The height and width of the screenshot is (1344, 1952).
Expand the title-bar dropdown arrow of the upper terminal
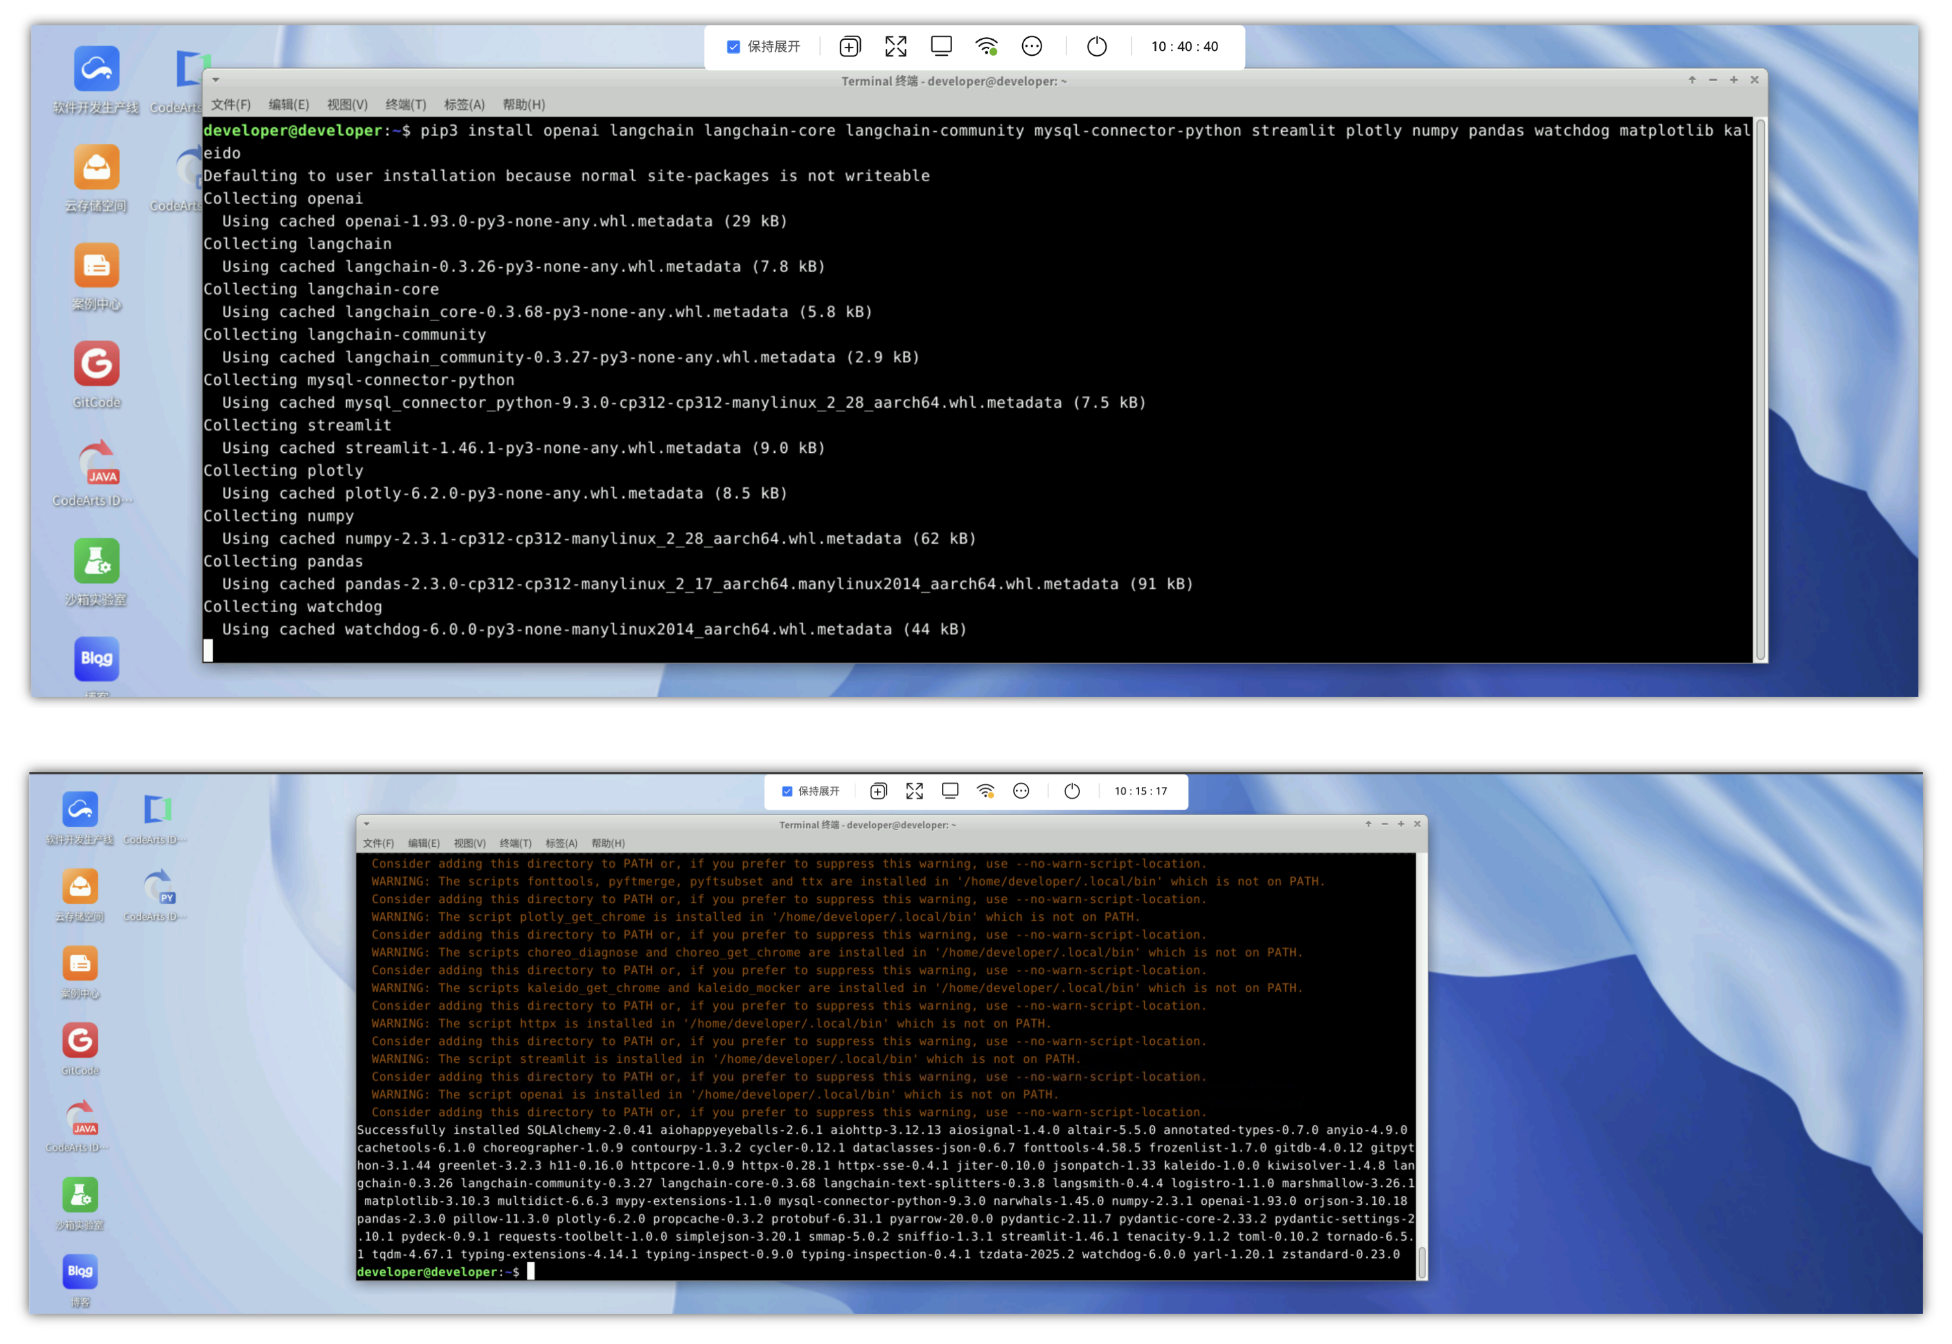[x=215, y=80]
